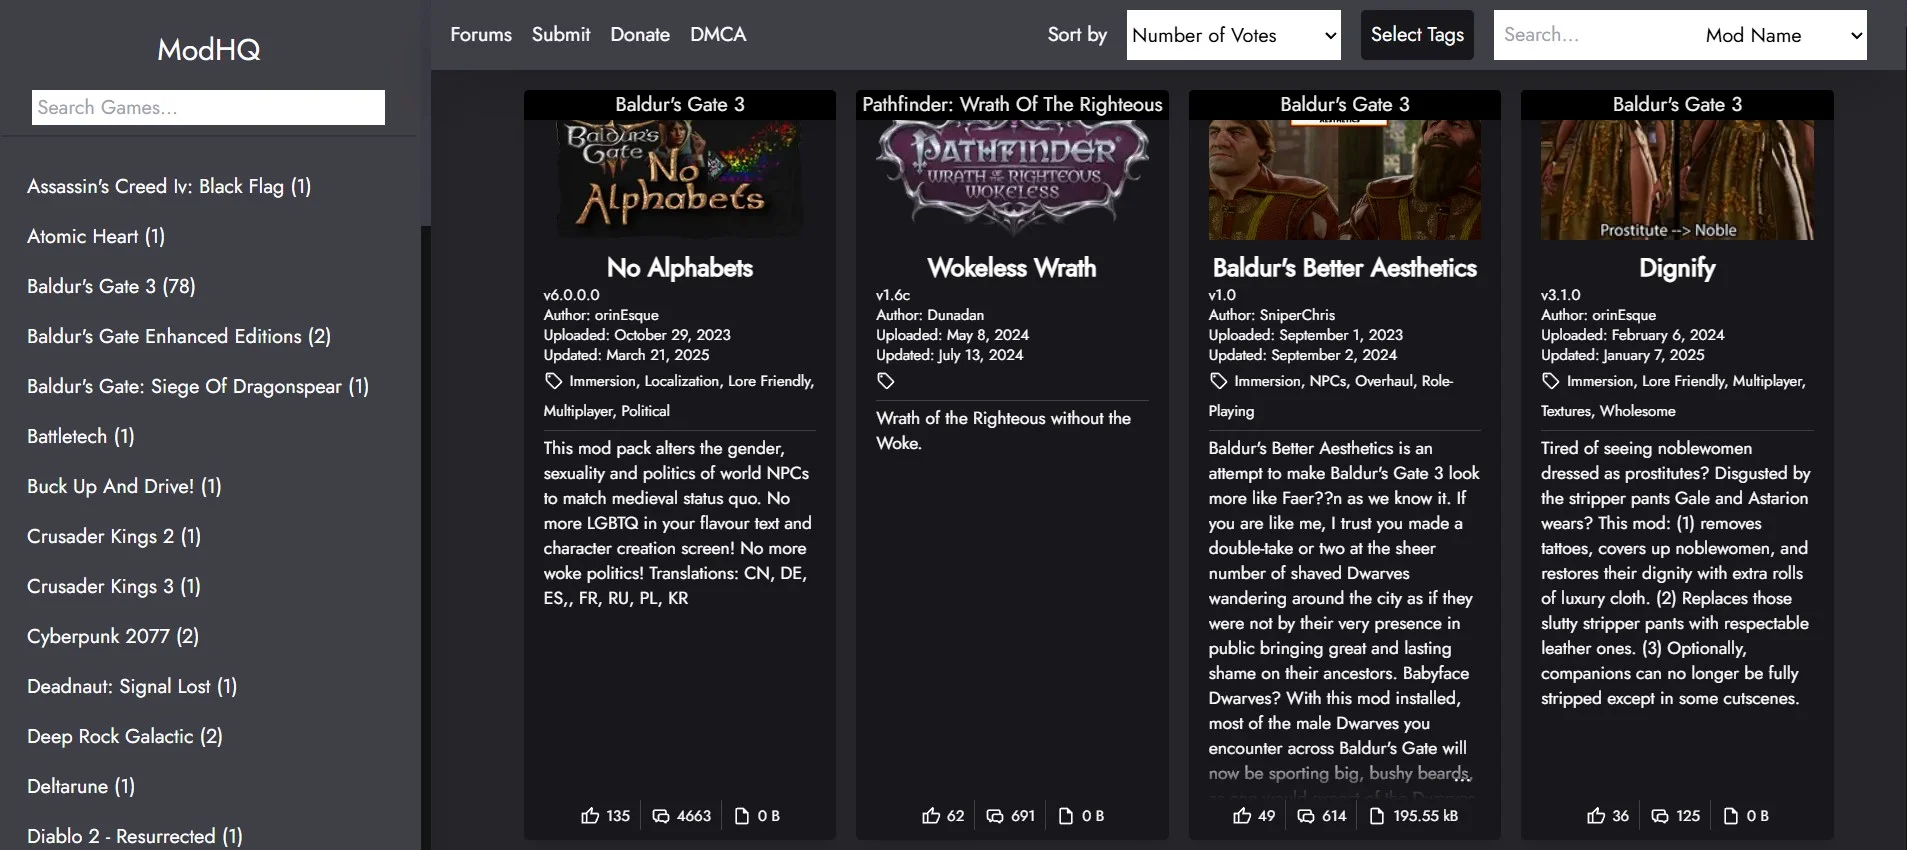Image resolution: width=1907 pixels, height=850 pixels.
Task: Open the Mod Name search type dropdown
Action: (1781, 35)
